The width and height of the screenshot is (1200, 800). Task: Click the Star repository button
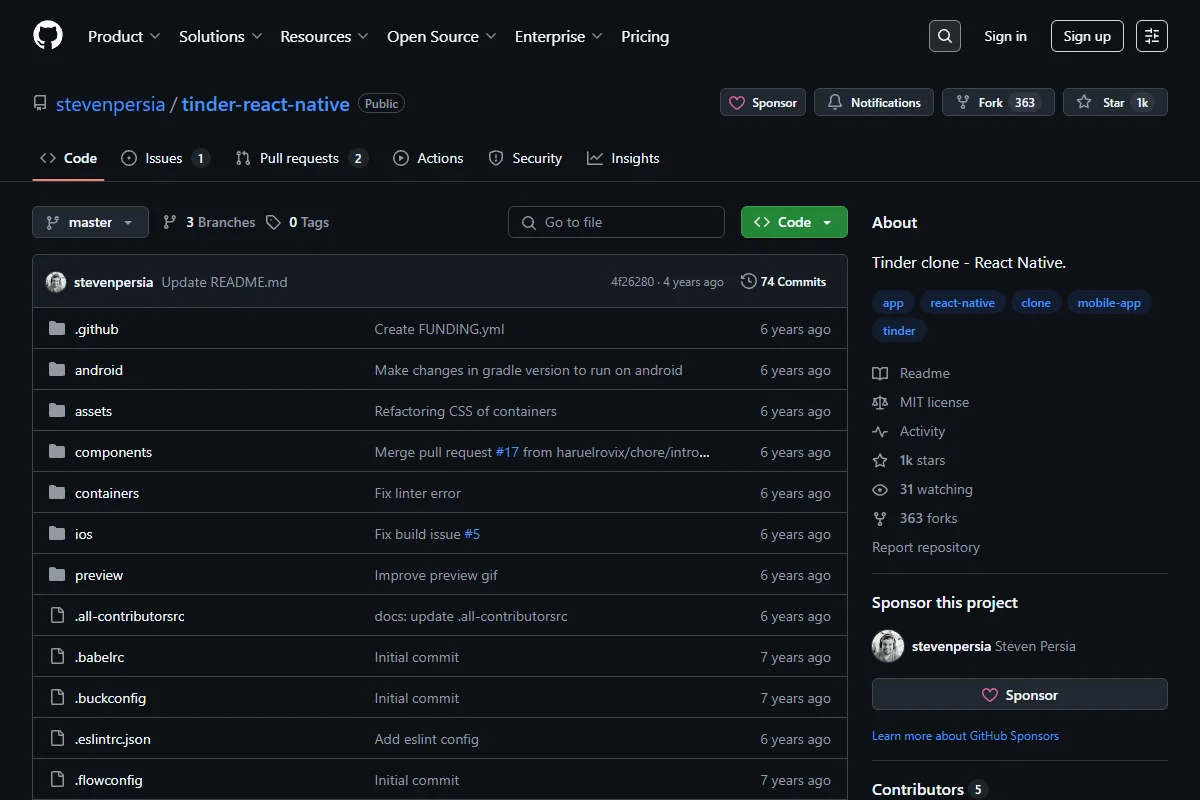coord(1115,103)
